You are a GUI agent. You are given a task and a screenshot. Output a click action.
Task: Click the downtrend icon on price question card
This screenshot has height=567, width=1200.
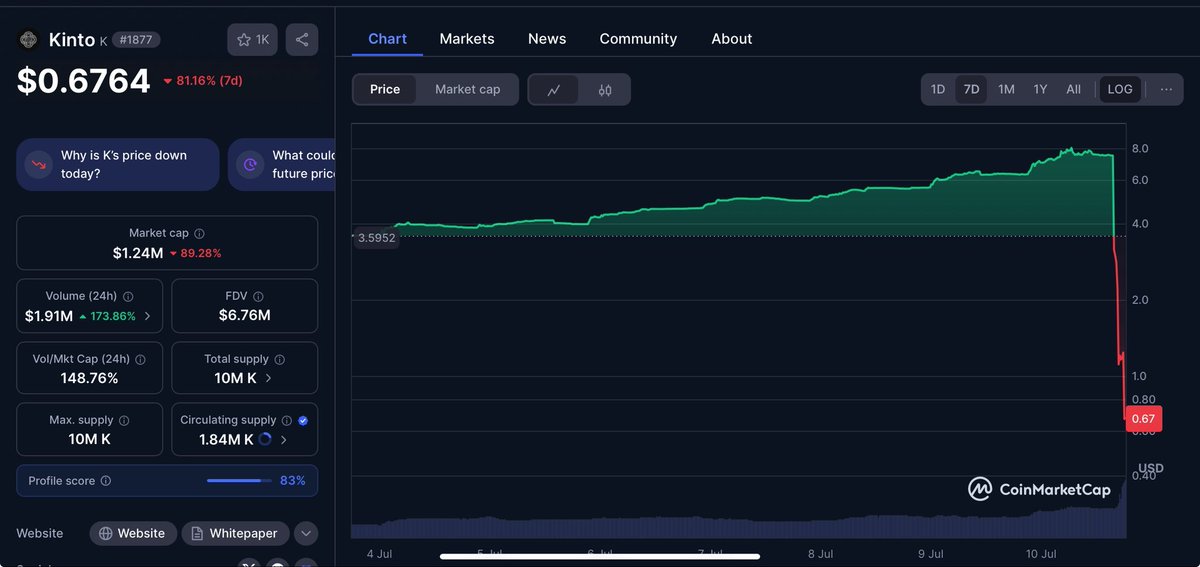tap(38, 164)
